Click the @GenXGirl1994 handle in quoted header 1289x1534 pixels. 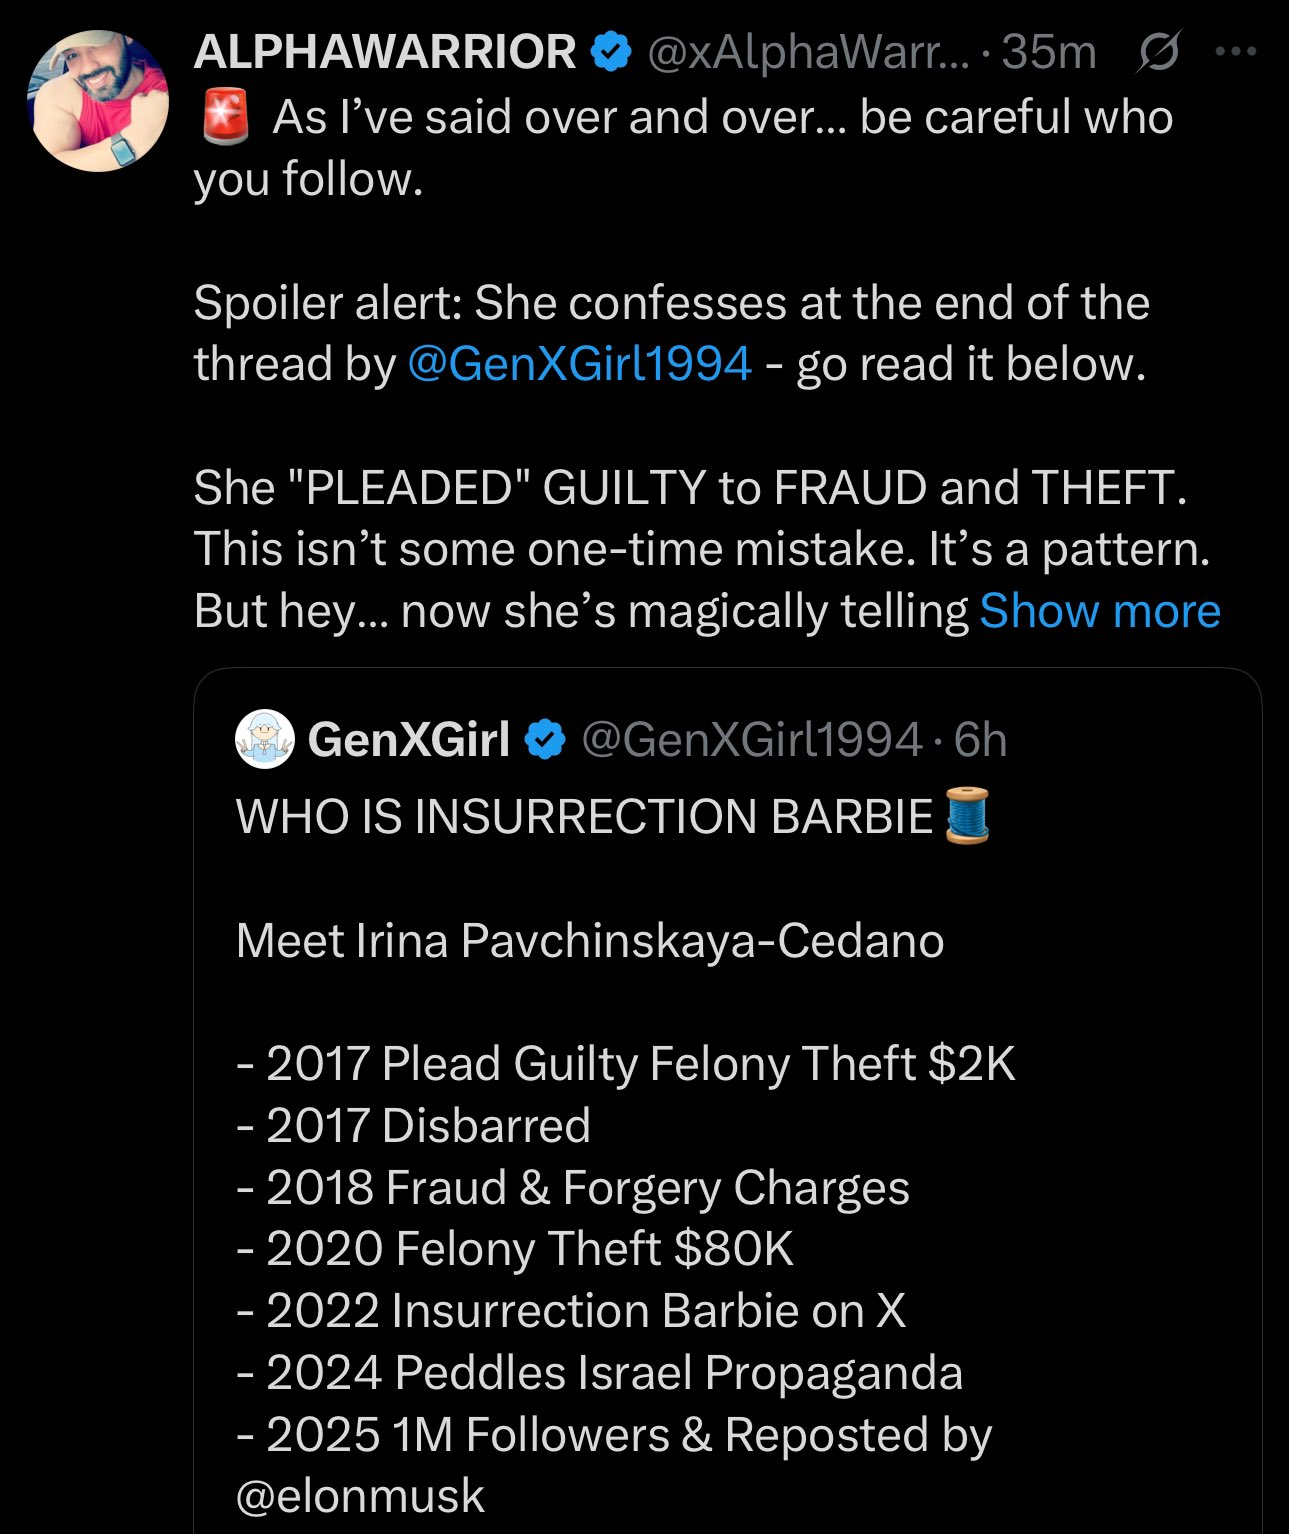click(x=751, y=740)
